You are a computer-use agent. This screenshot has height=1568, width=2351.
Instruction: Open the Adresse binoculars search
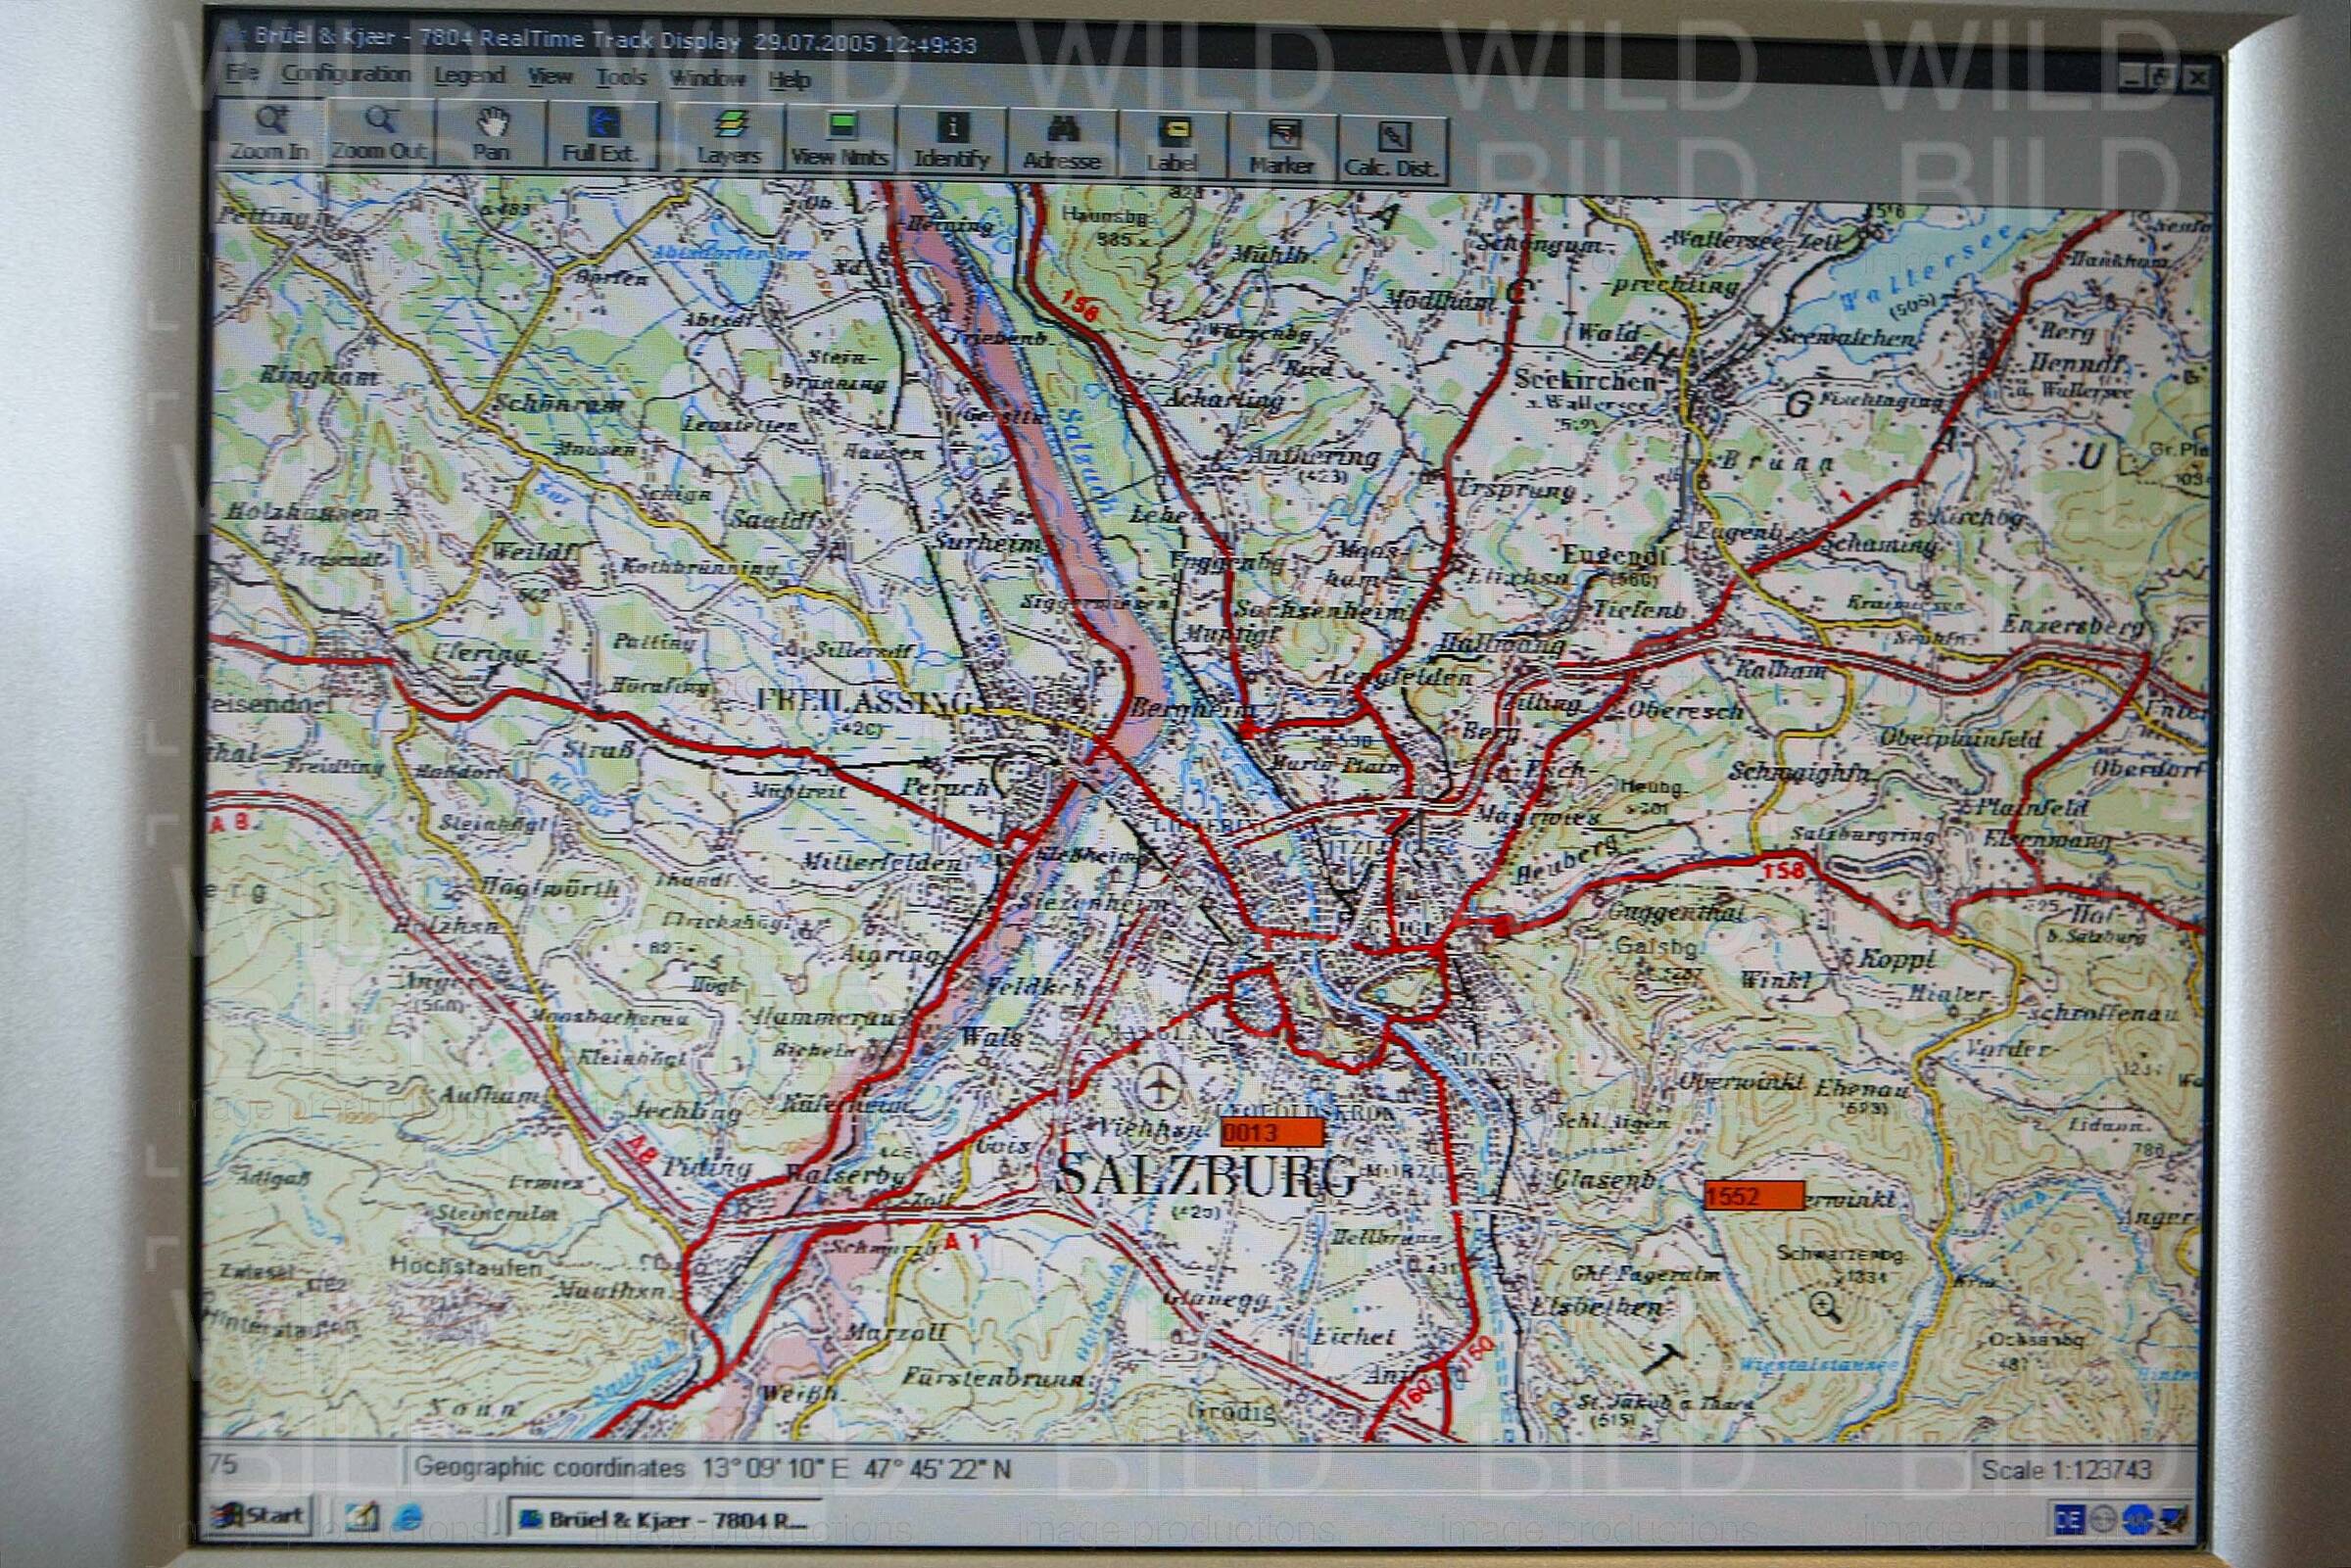tap(1061, 144)
